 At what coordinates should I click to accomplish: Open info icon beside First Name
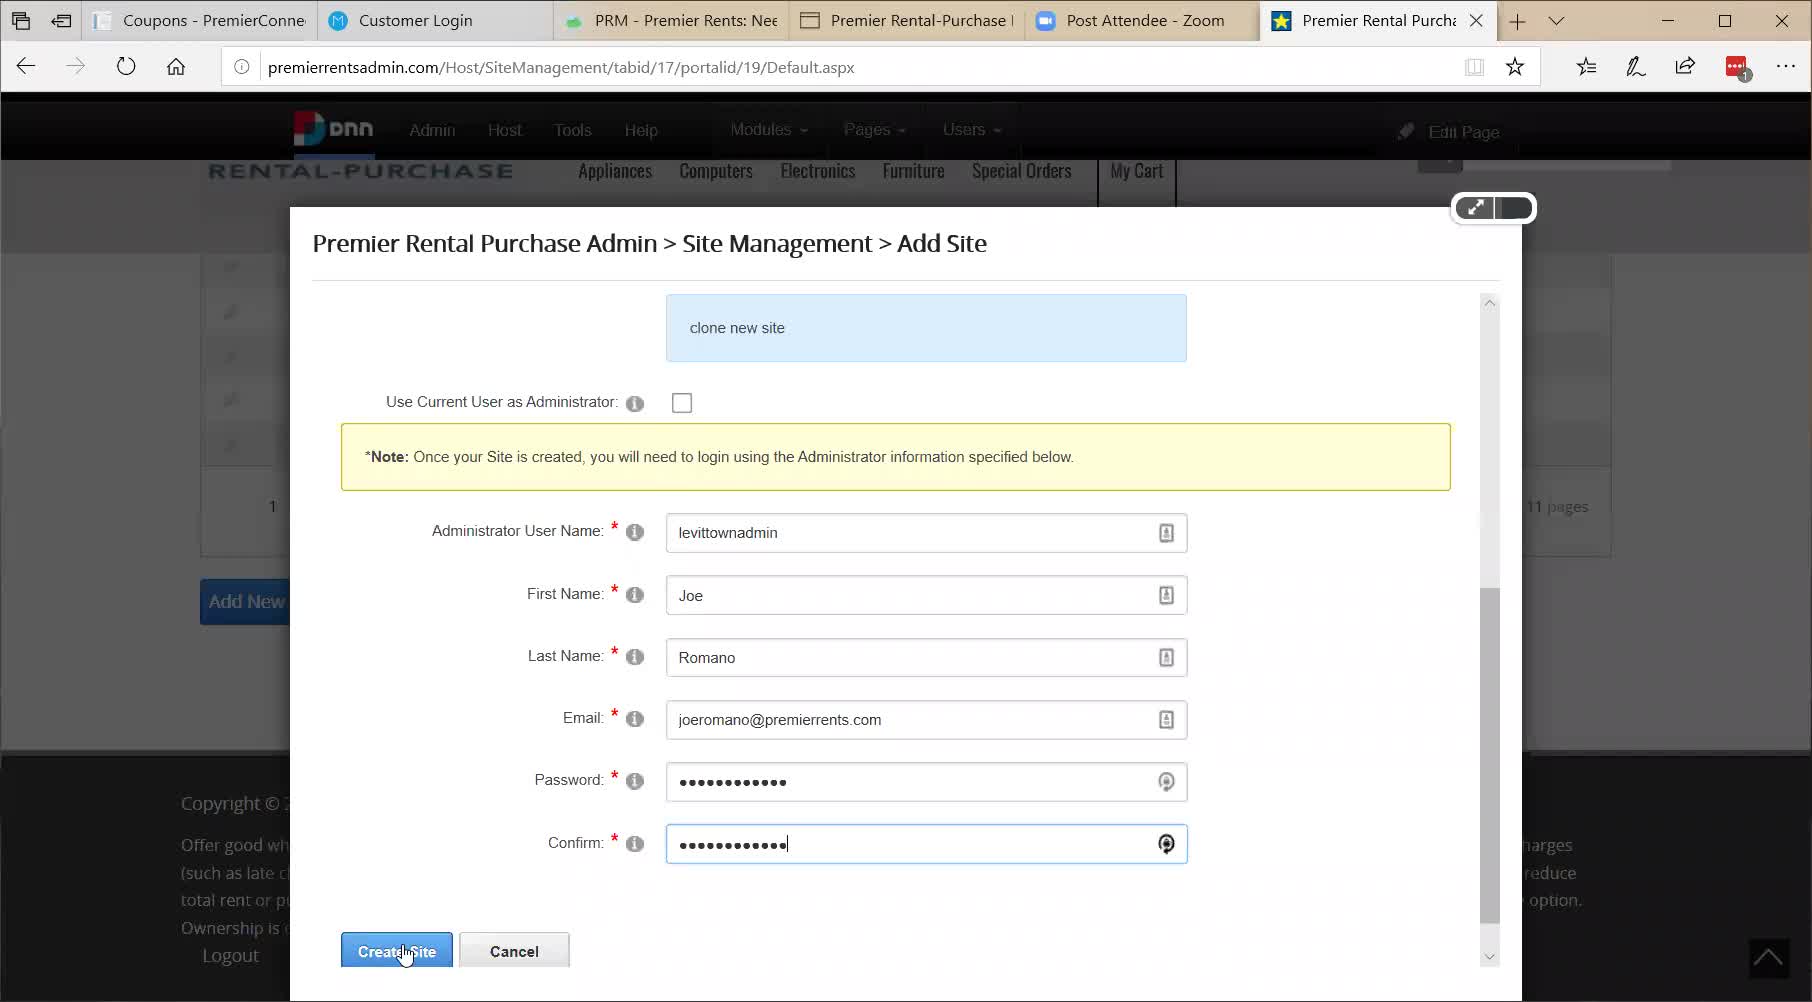pyautogui.click(x=635, y=595)
